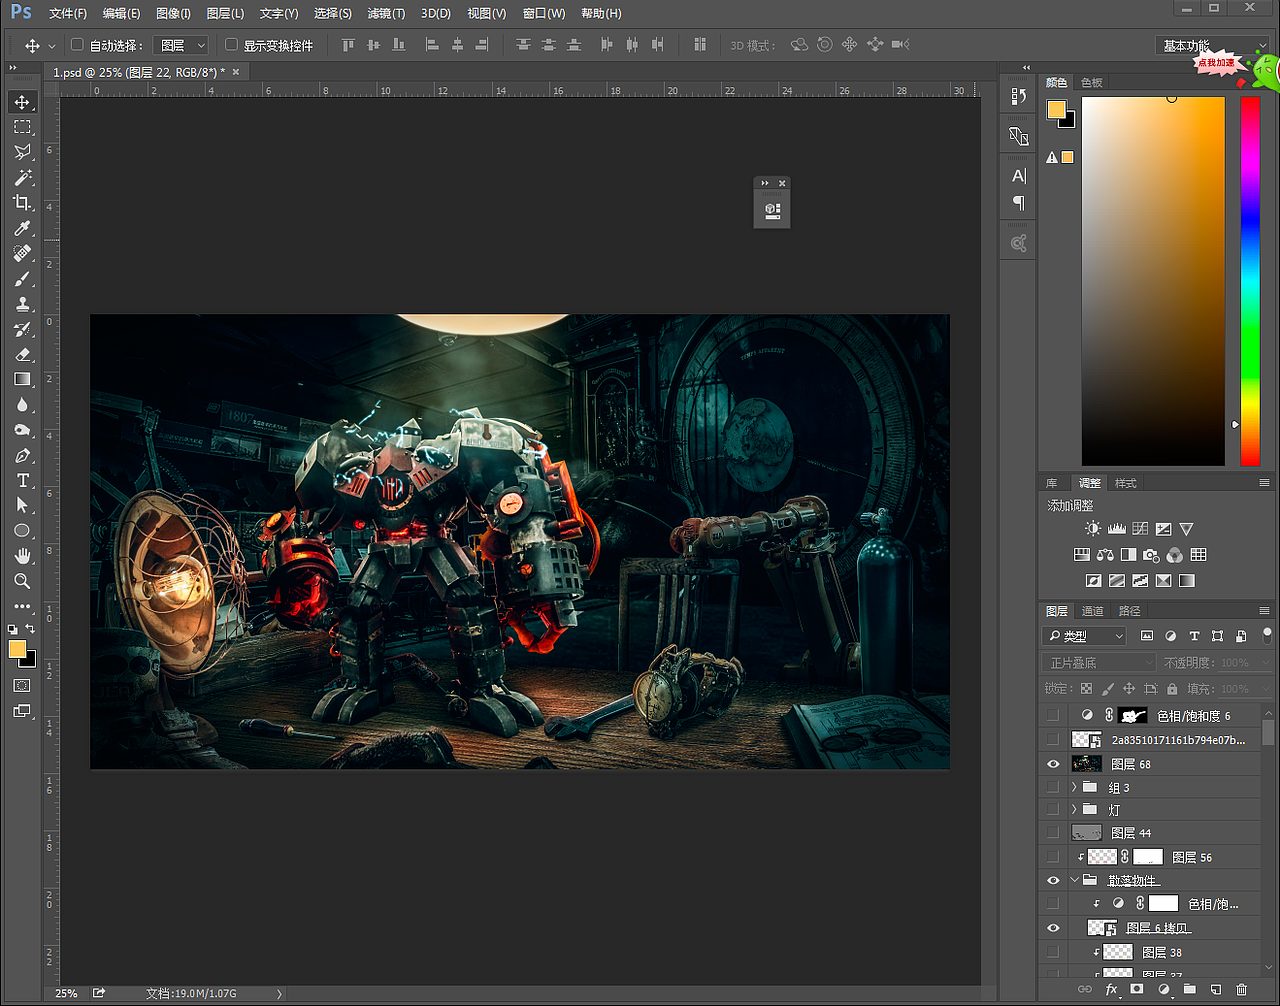Open the Character panel icon
1280x1006 pixels.
(x=1019, y=176)
